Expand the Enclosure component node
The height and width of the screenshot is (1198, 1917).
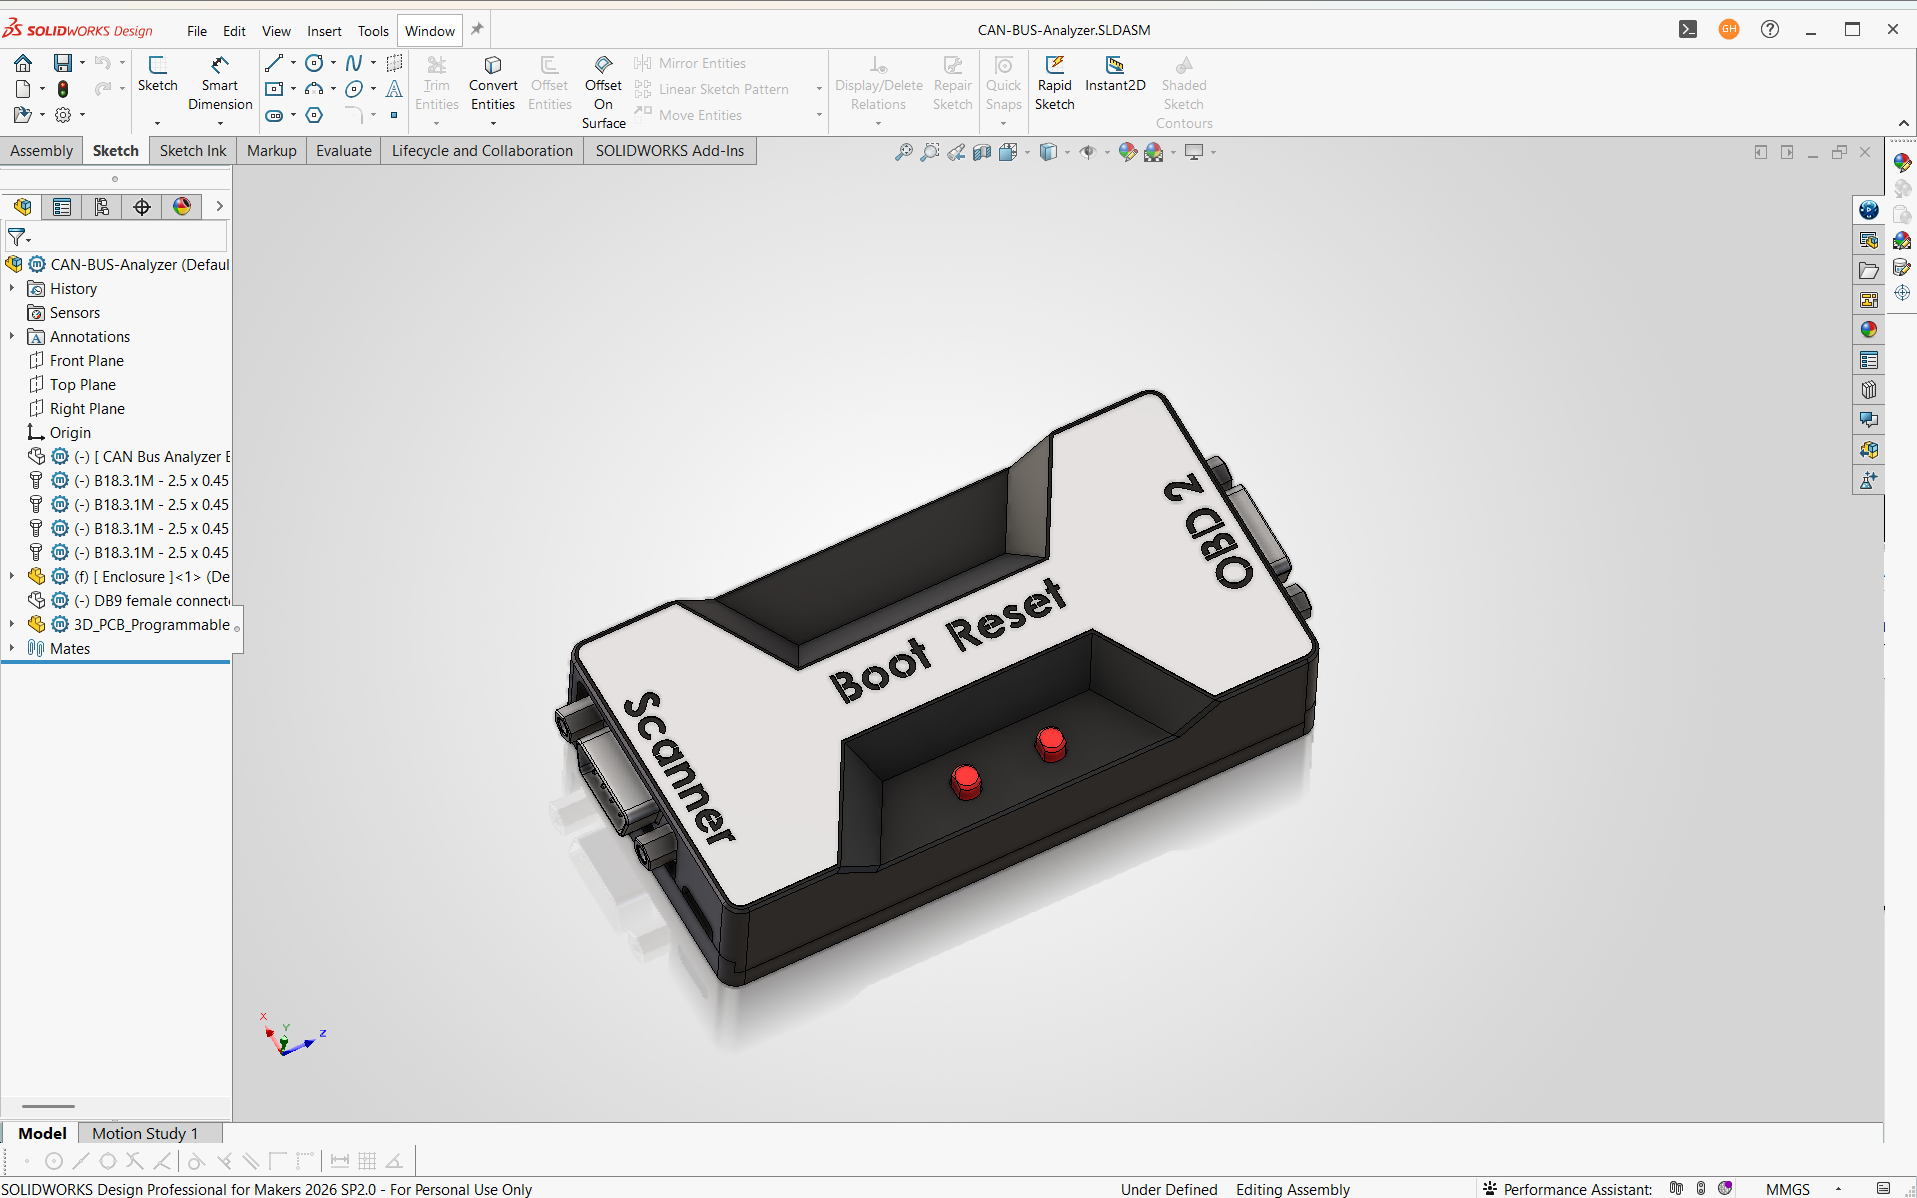12,577
